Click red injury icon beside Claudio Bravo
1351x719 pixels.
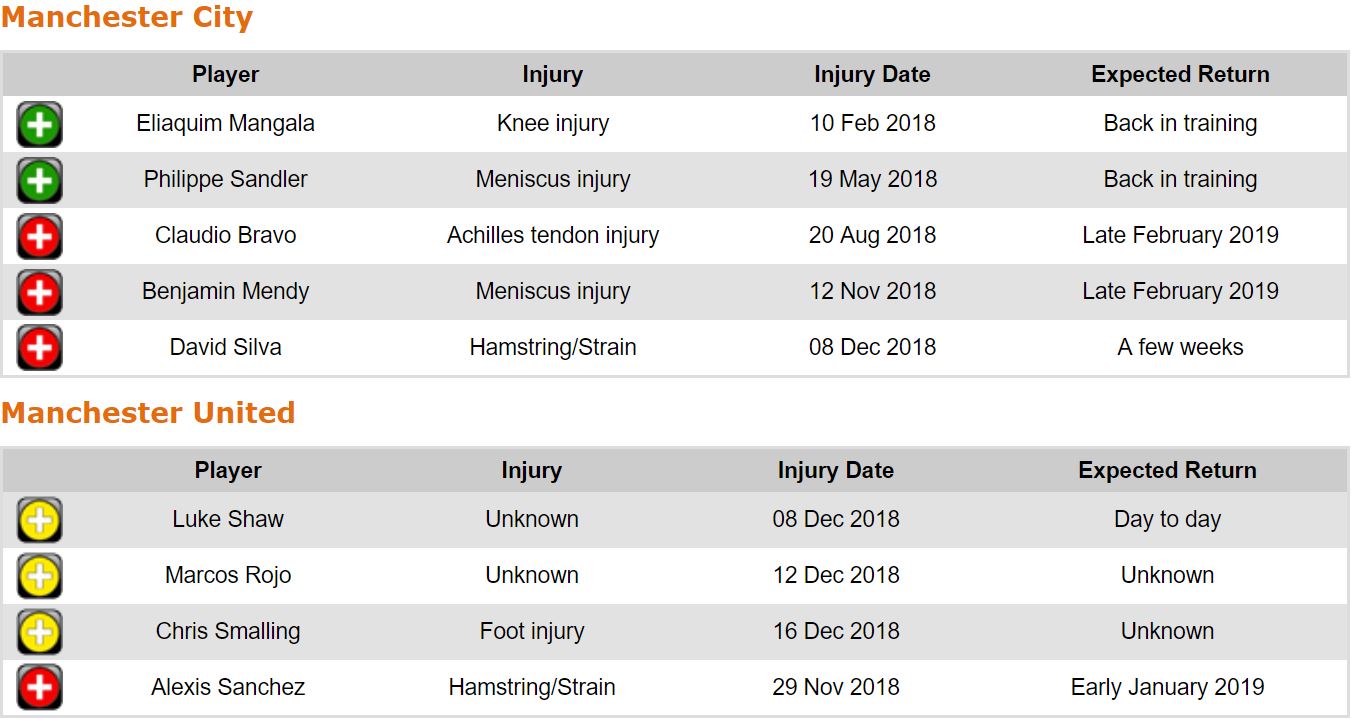click(x=39, y=237)
